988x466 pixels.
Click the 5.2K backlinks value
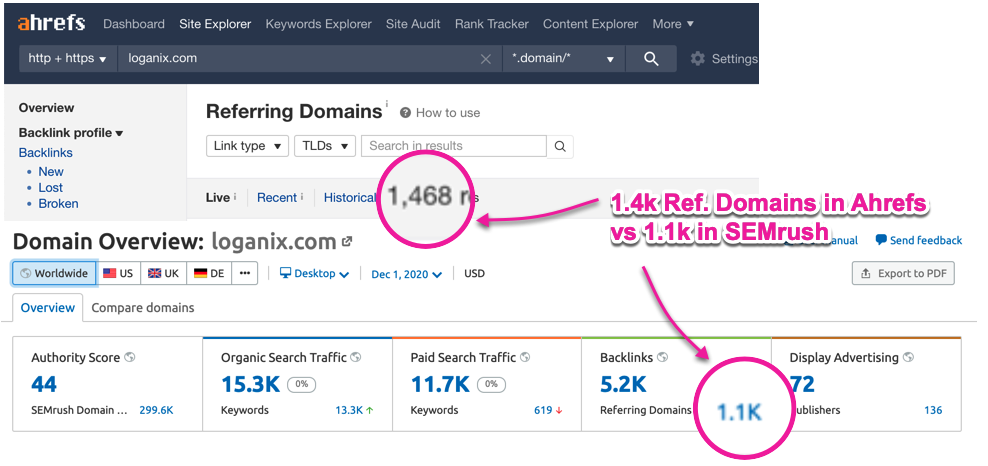click(x=623, y=384)
